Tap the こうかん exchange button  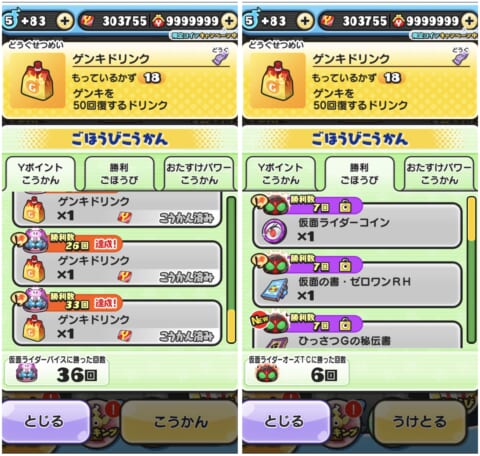(x=180, y=422)
